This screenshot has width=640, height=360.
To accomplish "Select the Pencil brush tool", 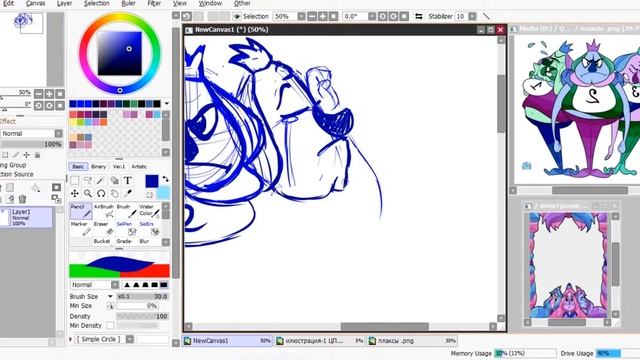I will (81, 211).
